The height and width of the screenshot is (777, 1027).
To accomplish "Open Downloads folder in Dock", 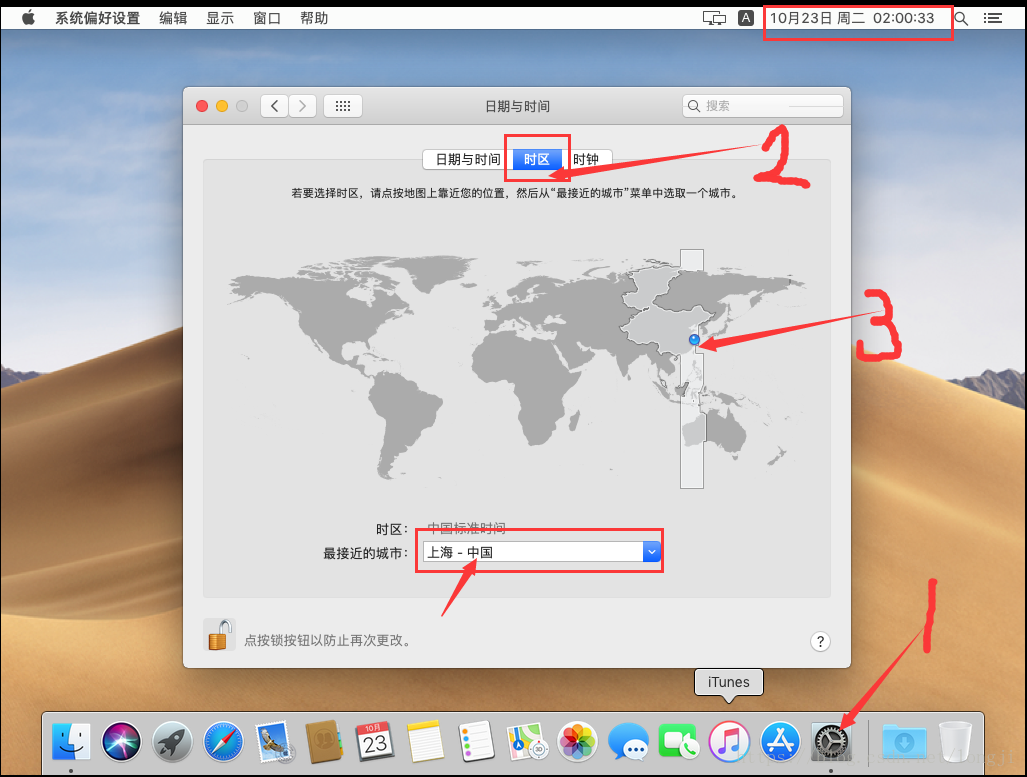I will pyautogui.click(x=905, y=742).
